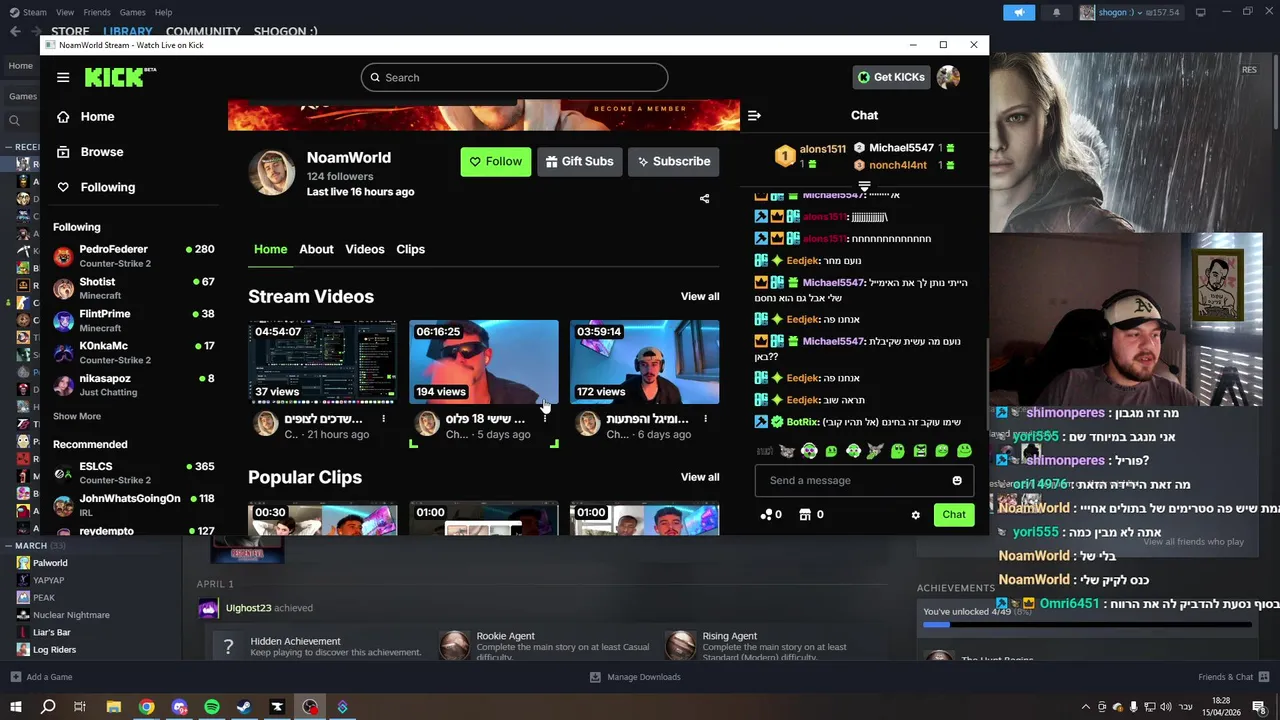The width and height of the screenshot is (1280, 720).
Task: Open the shogon account dropdown in Steam
Action: (x=1130, y=12)
